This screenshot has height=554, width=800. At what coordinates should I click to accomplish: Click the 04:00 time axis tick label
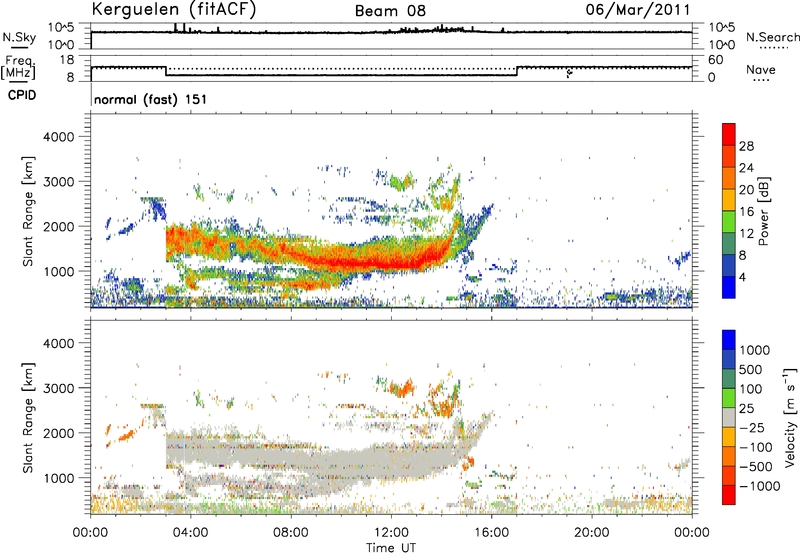[190, 533]
